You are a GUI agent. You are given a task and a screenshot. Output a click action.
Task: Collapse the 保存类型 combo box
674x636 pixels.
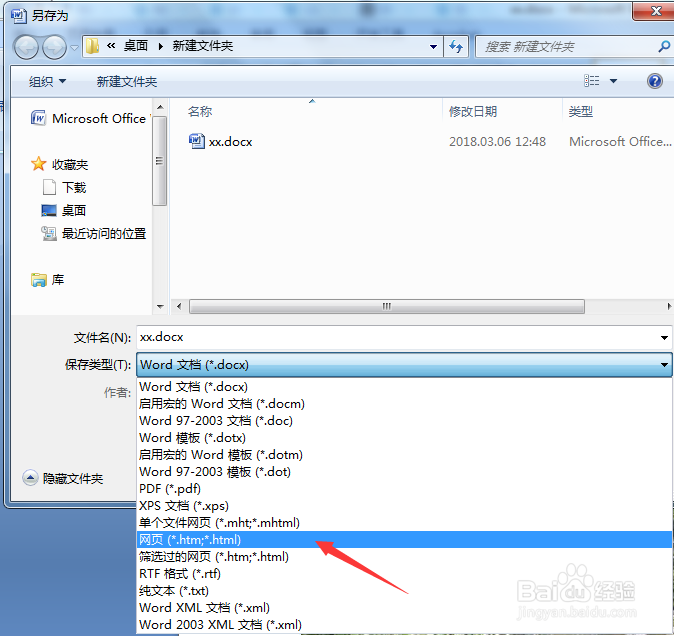coord(404,365)
